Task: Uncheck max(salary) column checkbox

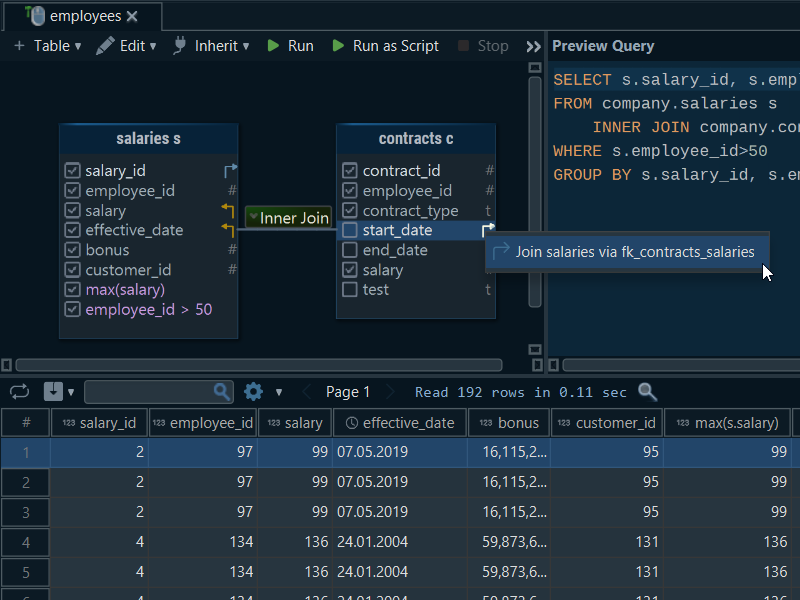Action: click(x=72, y=290)
